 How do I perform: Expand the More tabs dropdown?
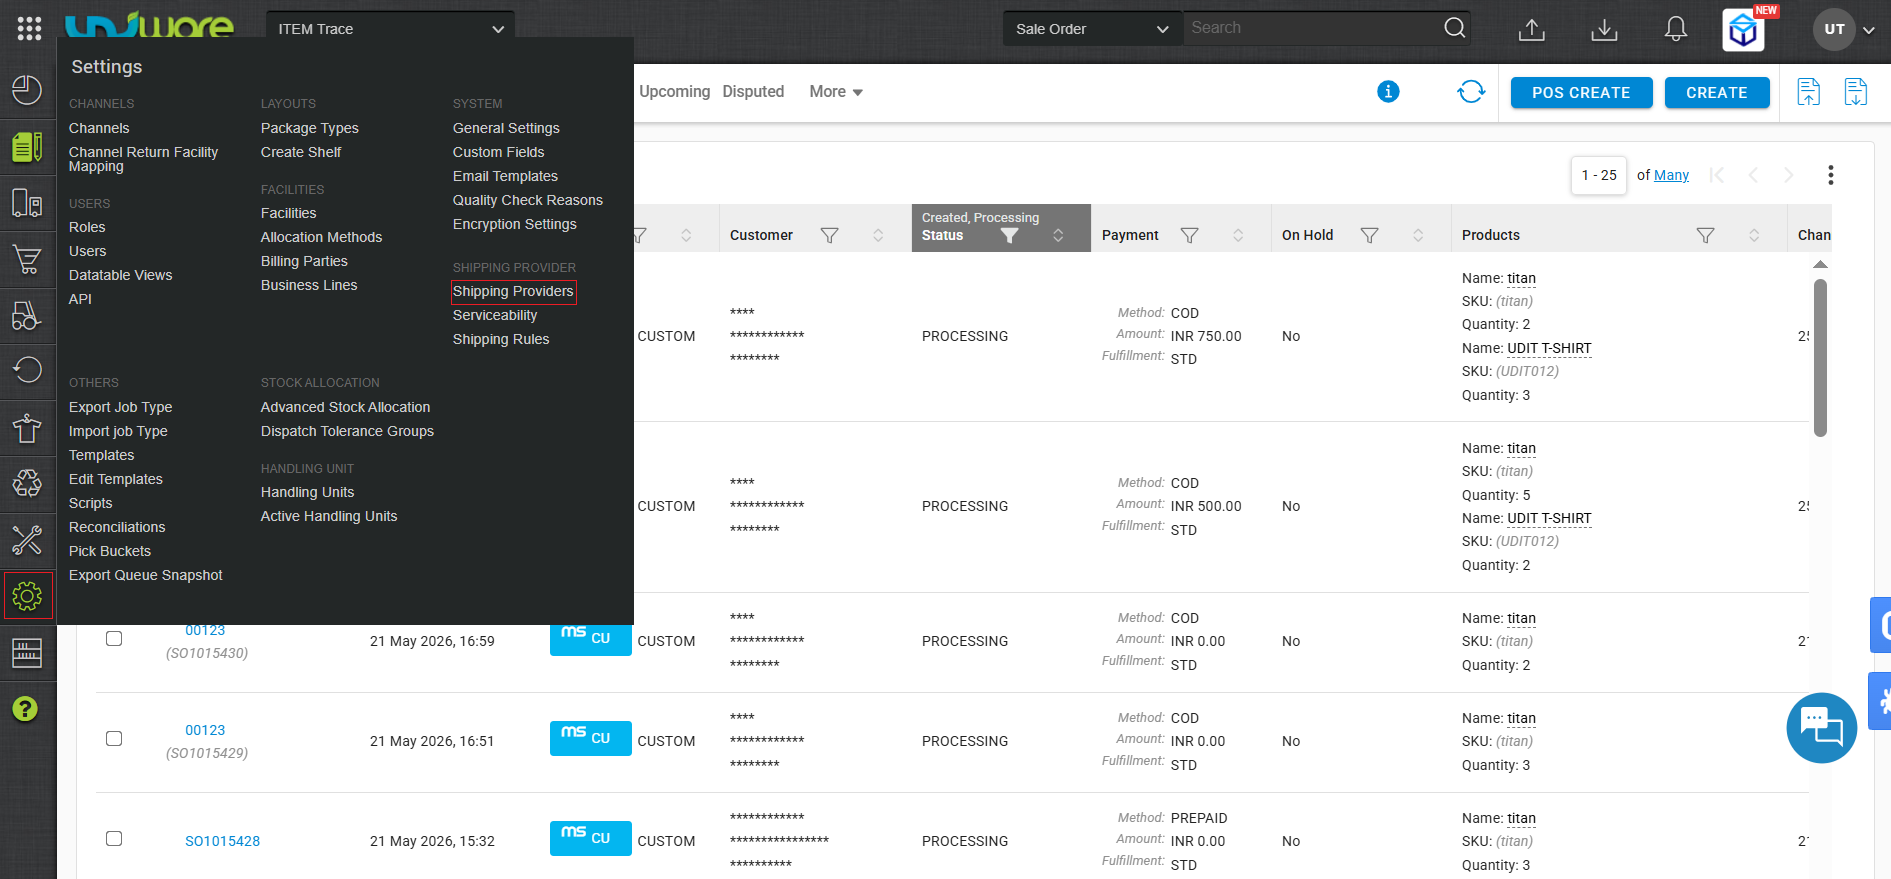click(836, 92)
